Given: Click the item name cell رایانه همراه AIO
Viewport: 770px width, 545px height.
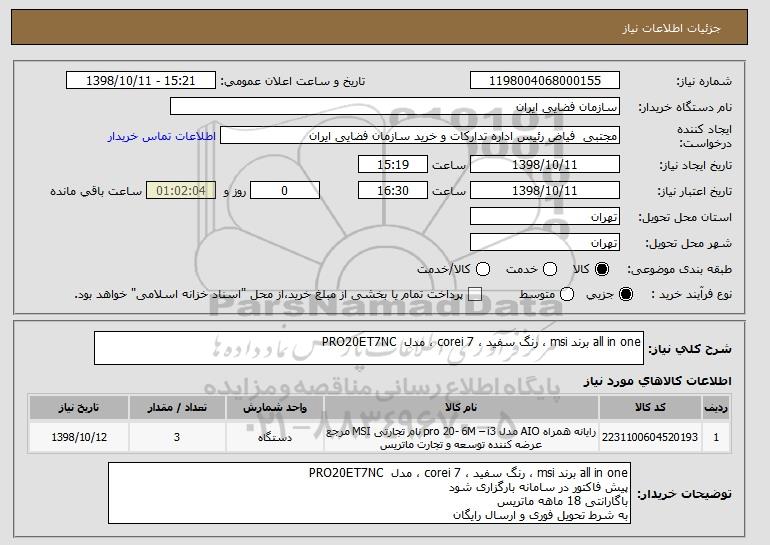Looking at the screenshot, I should [x=461, y=437].
